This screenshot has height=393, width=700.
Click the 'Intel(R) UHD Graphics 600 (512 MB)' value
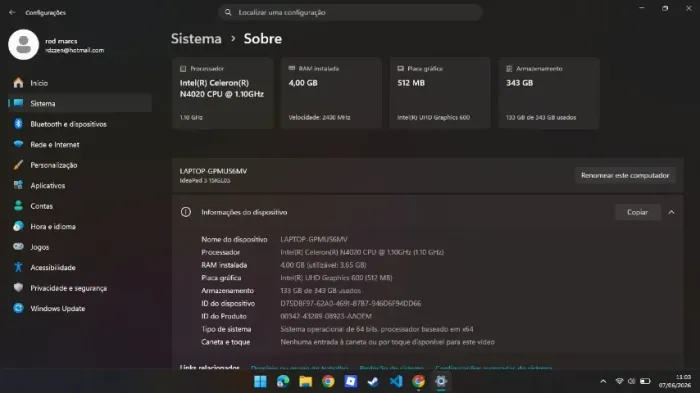tap(336, 278)
